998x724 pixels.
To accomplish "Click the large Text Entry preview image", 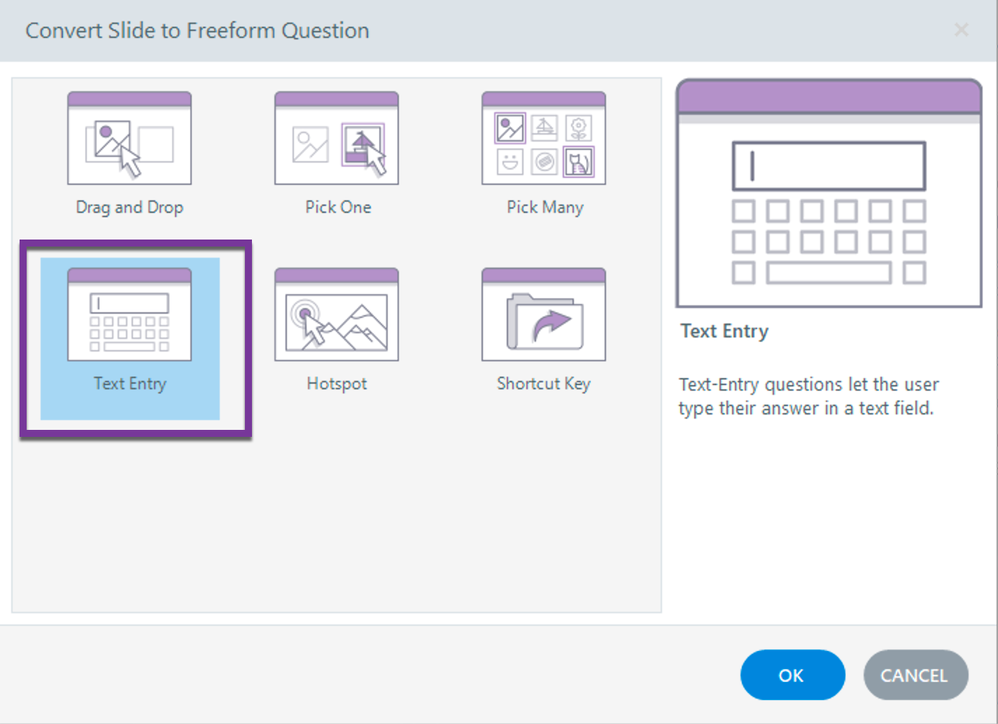I will point(829,193).
